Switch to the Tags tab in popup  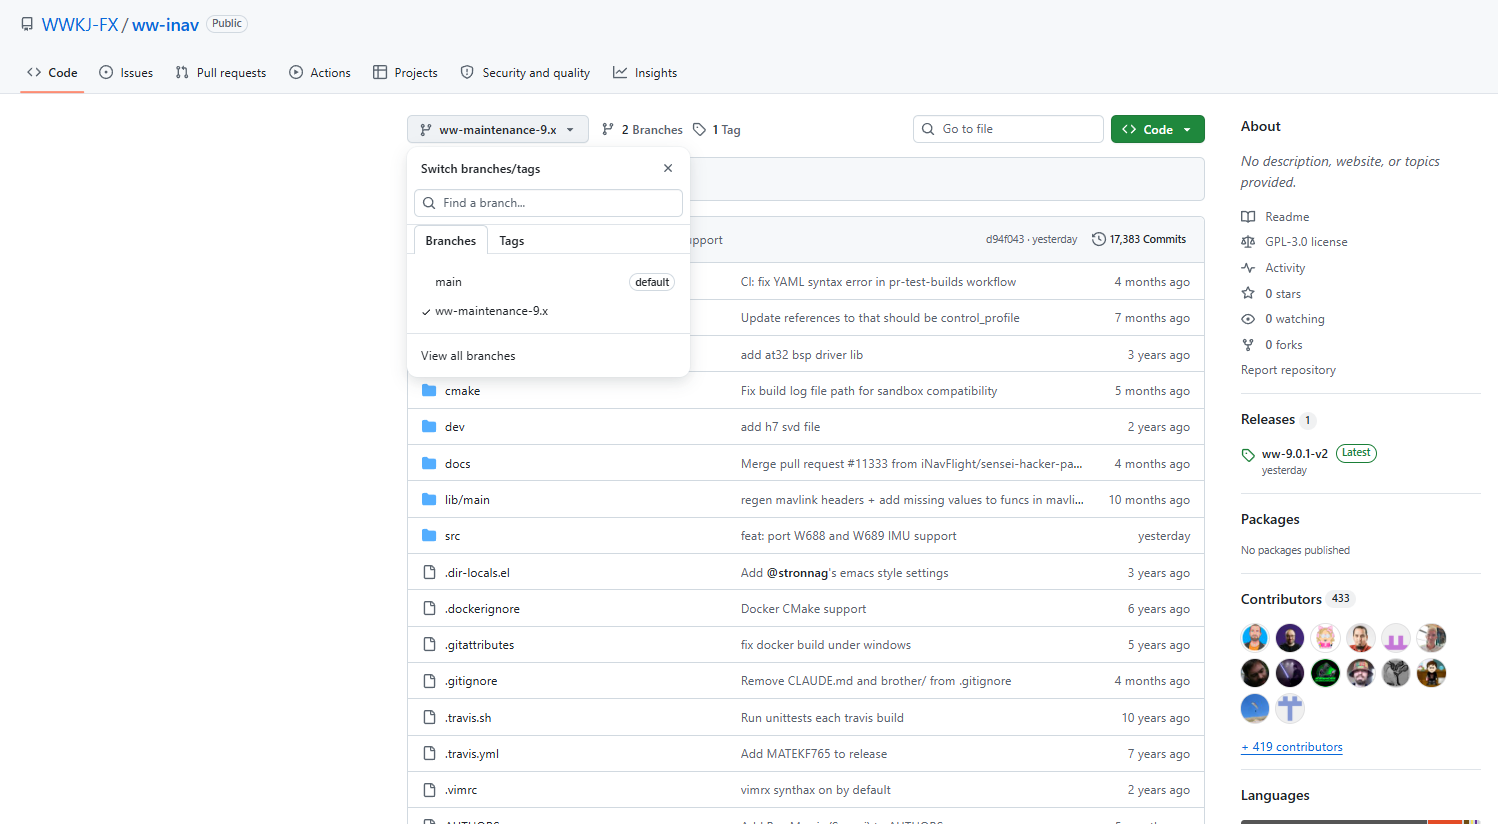pyautogui.click(x=512, y=241)
